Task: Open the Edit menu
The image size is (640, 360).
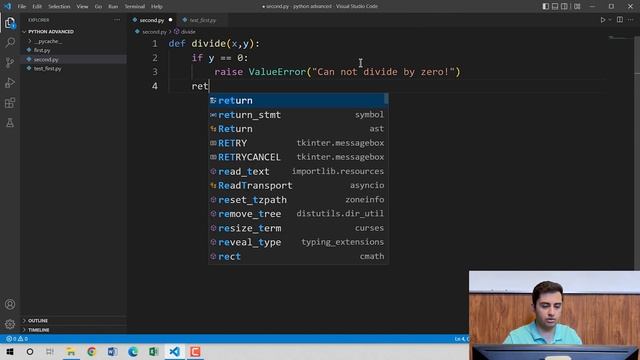Action: point(37,7)
